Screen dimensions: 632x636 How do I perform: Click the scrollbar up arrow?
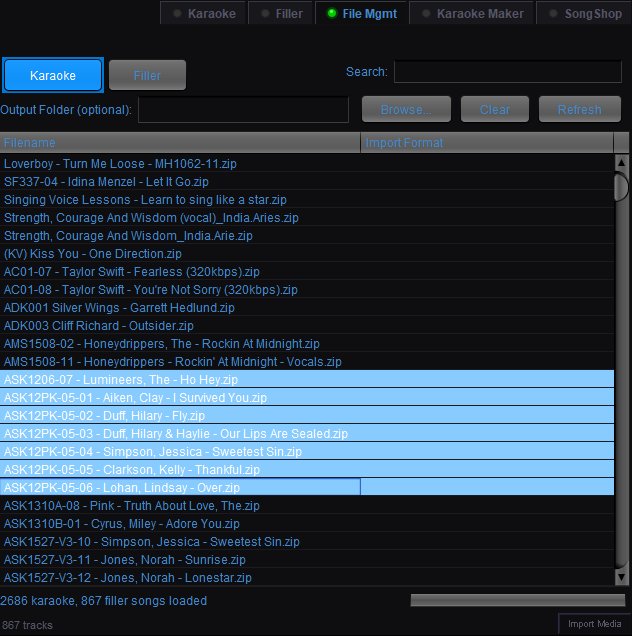621,163
